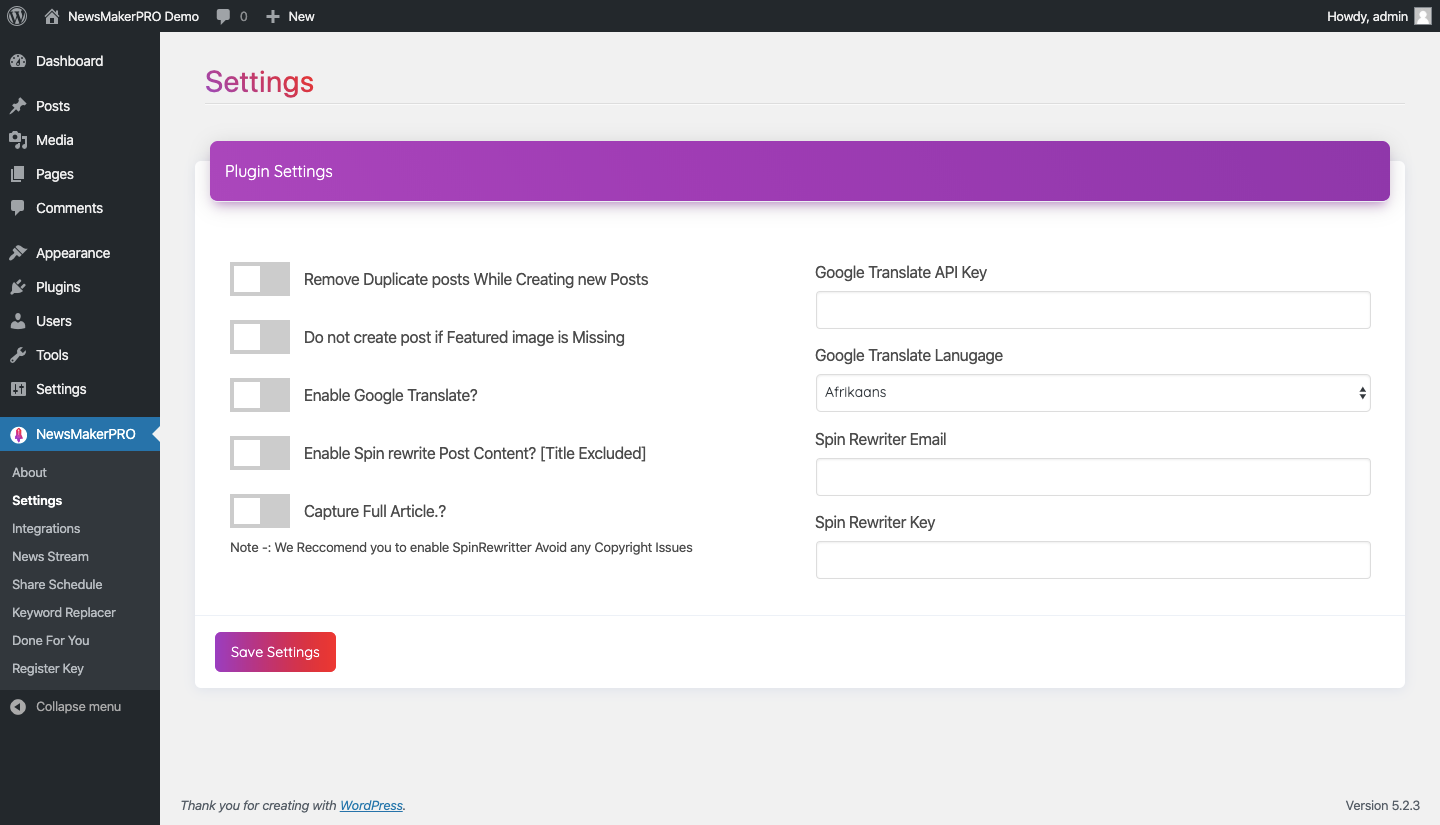This screenshot has height=825, width=1440.
Task: Click the home icon beside NewsMakerPRO Demo
Action: pyautogui.click(x=52, y=16)
